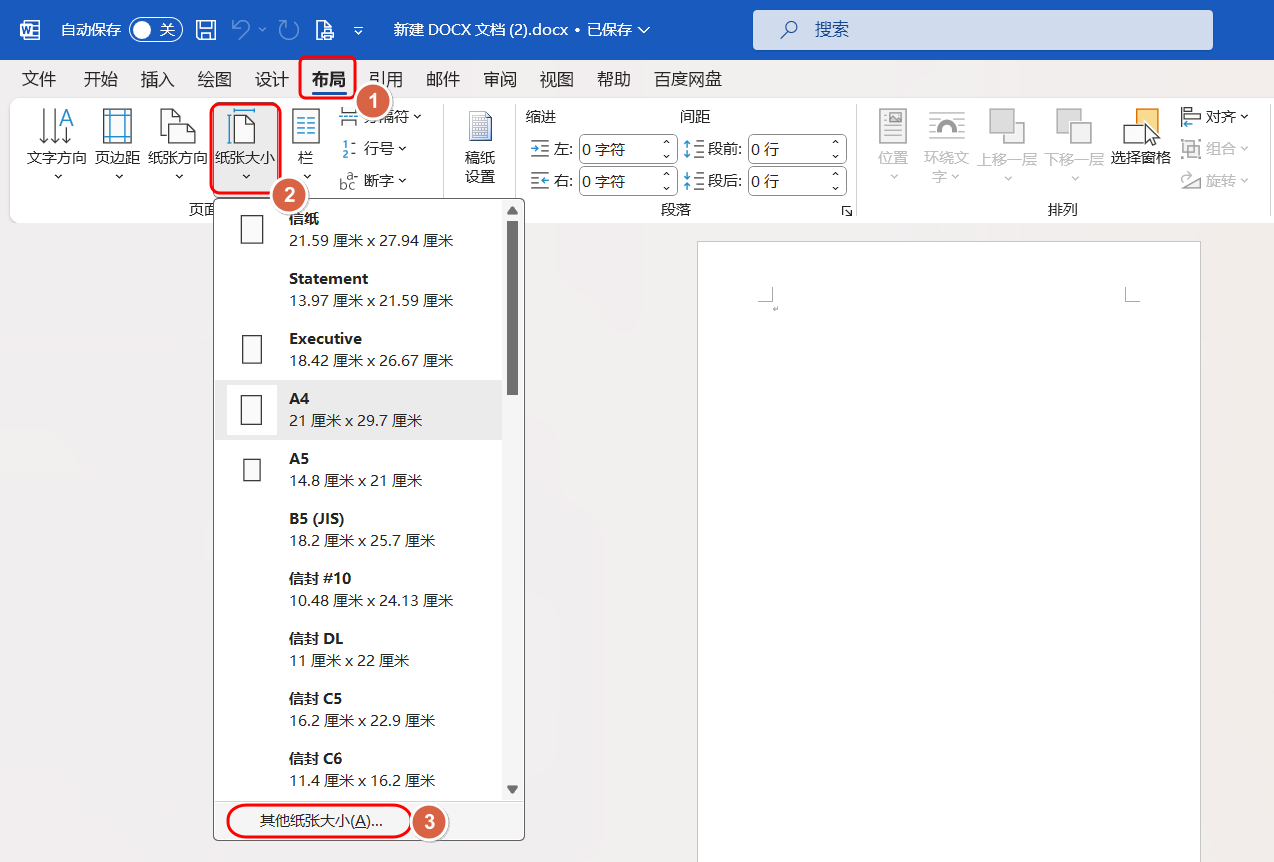Open the Customize Quick Access Toolbar arrow
Image resolution: width=1274 pixels, height=862 pixels.
tap(359, 31)
